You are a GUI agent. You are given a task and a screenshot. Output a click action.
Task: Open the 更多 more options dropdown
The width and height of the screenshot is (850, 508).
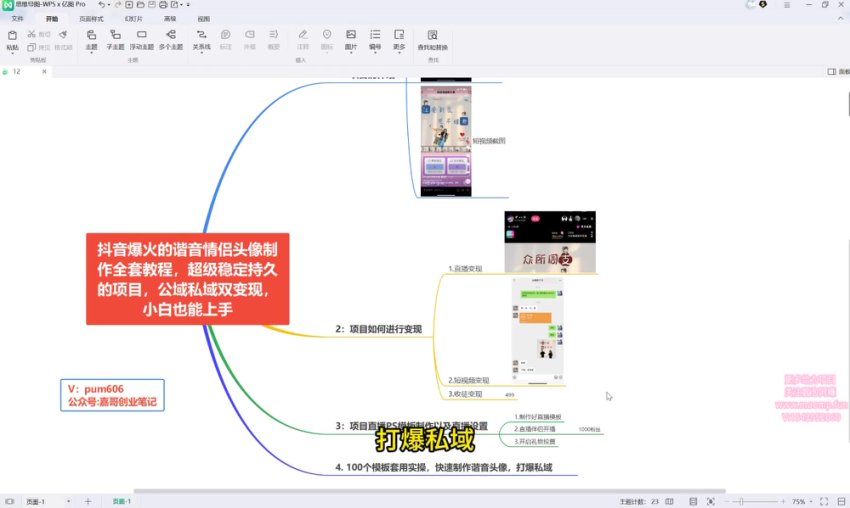(x=399, y=39)
